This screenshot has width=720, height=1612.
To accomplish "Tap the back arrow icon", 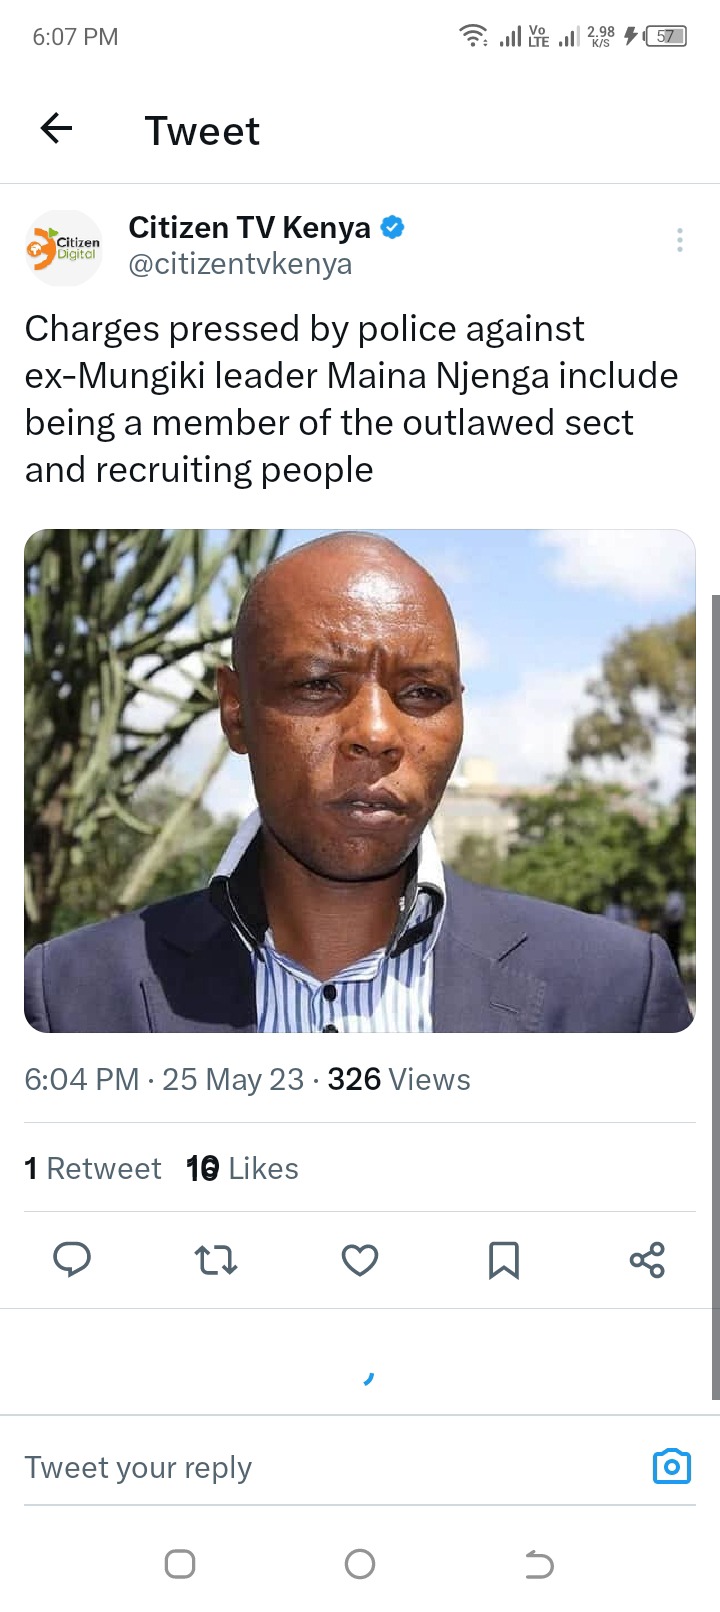I will click(x=57, y=129).
